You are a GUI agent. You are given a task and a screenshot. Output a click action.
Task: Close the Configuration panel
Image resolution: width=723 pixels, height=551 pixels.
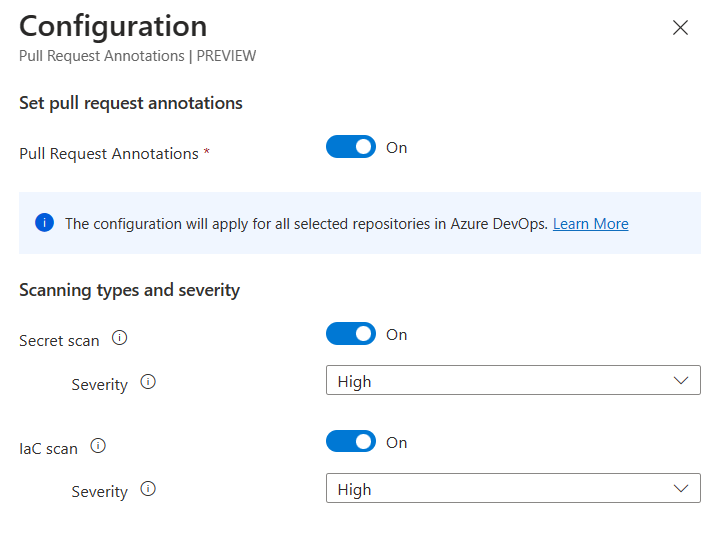(x=680, y=28)
